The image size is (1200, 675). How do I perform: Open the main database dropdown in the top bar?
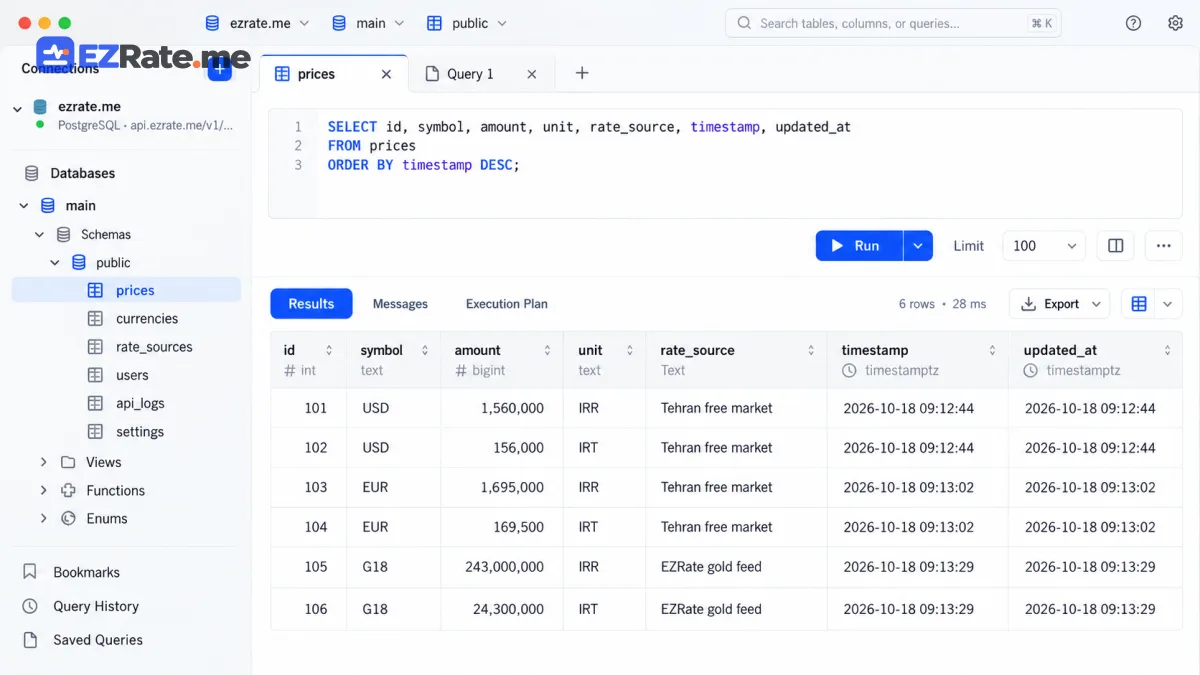point(368,23)
